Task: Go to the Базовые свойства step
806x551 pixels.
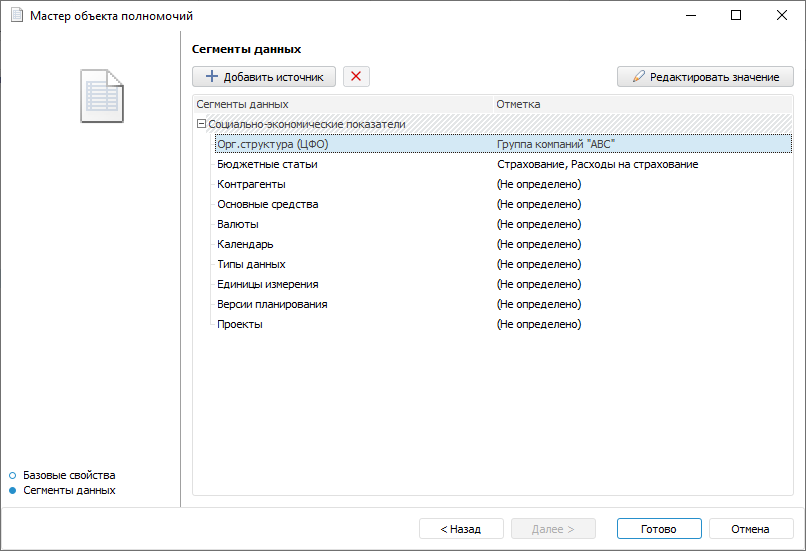Action: pyautogui.click(x=69, y=475)
